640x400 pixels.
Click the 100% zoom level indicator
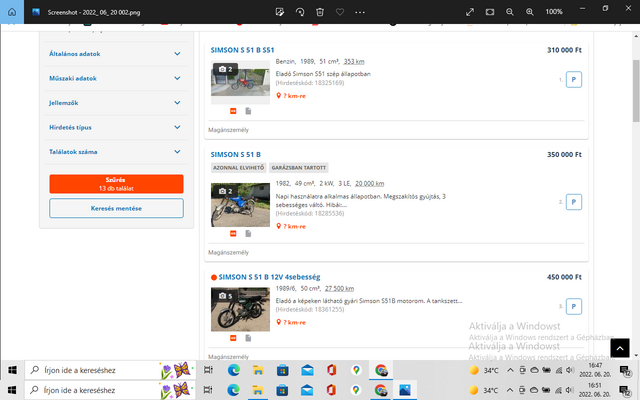coord(554,12)
